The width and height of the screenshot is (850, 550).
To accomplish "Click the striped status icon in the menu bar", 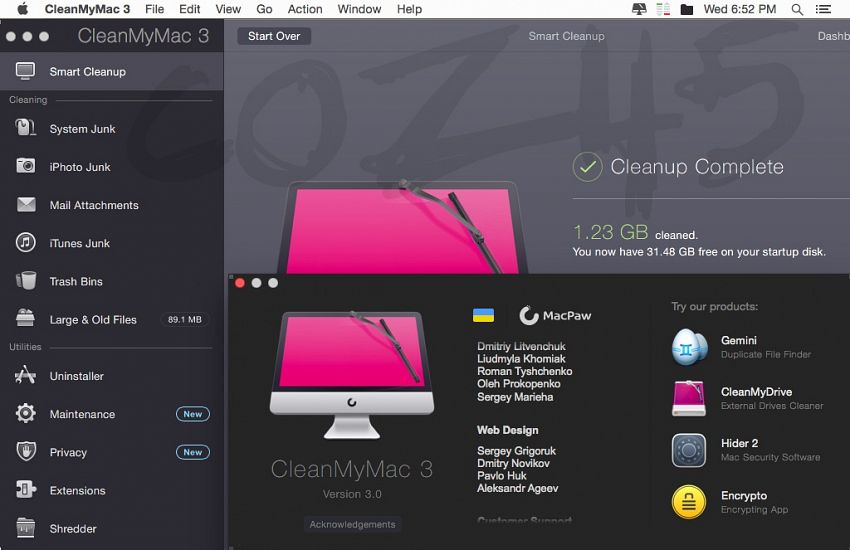I will pyautogui.click(x=663, y=9).
